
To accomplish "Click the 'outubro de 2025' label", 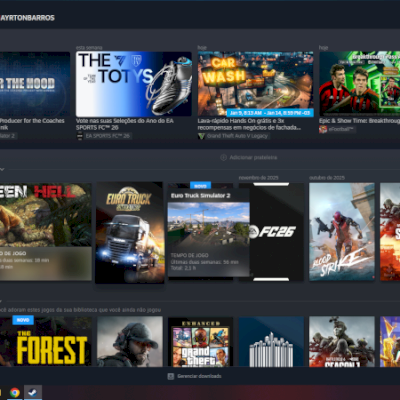I will [x=327, y=178].
